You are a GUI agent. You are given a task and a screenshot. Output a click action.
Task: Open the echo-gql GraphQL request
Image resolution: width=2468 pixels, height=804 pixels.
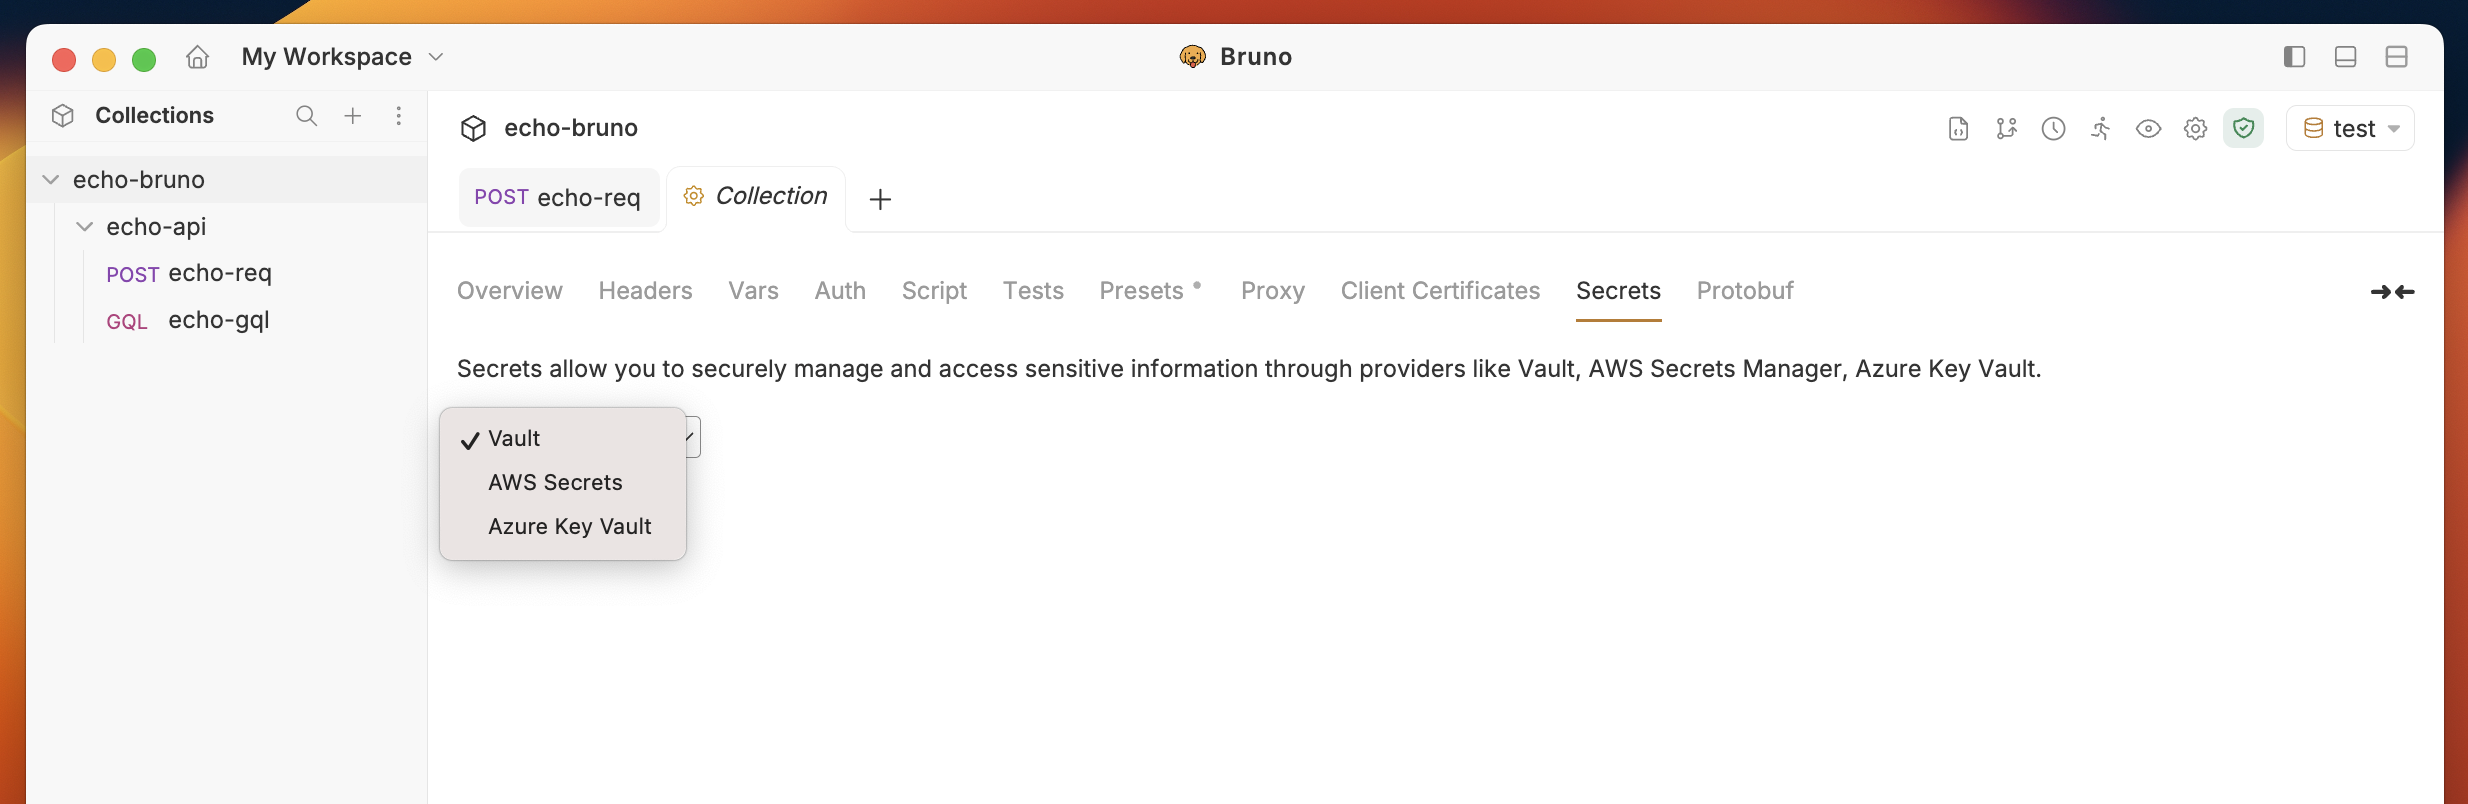pos(218,320)
